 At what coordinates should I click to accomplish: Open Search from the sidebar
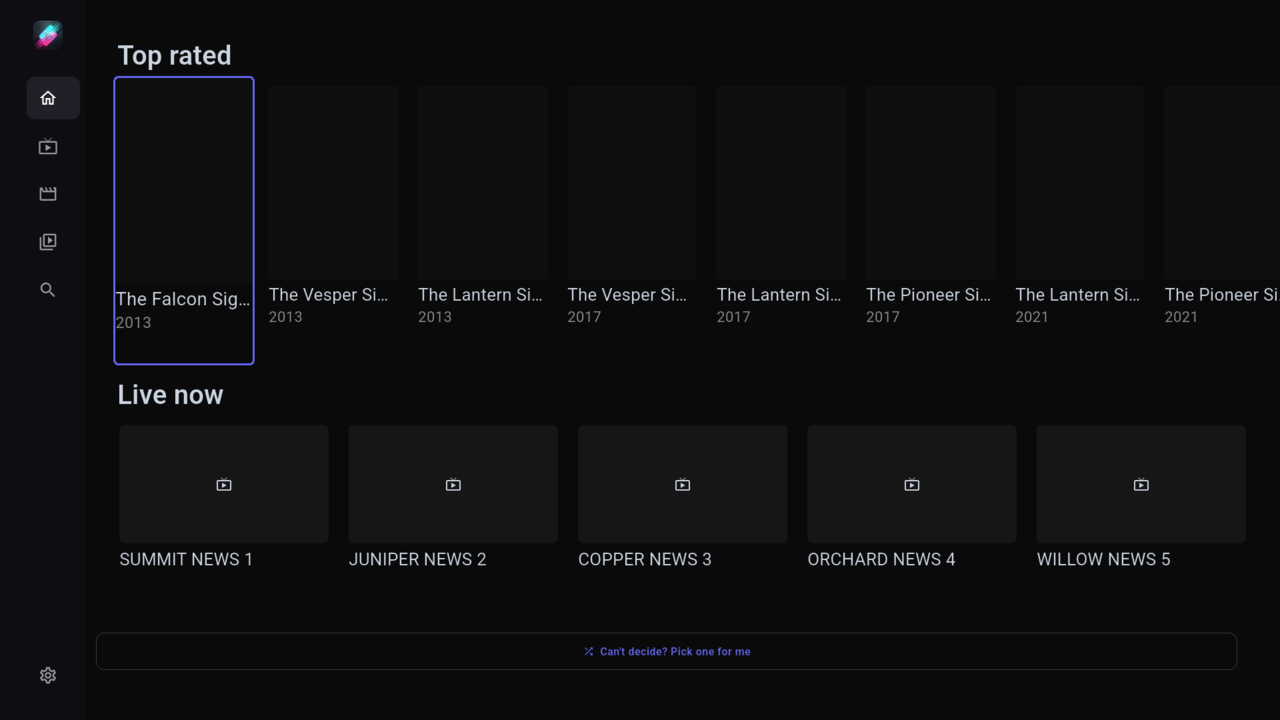[48, 290]
